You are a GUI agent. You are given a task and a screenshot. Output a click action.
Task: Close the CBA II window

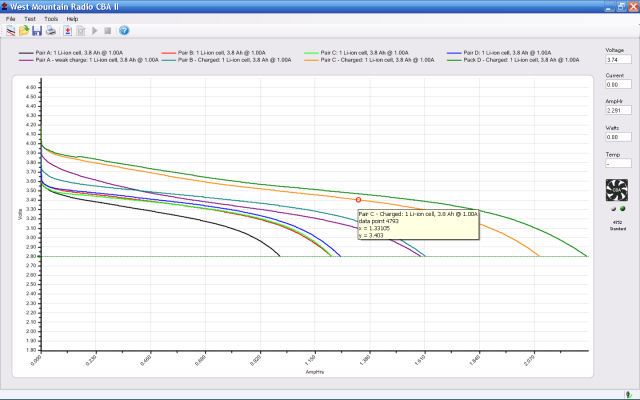coord(633,7)
